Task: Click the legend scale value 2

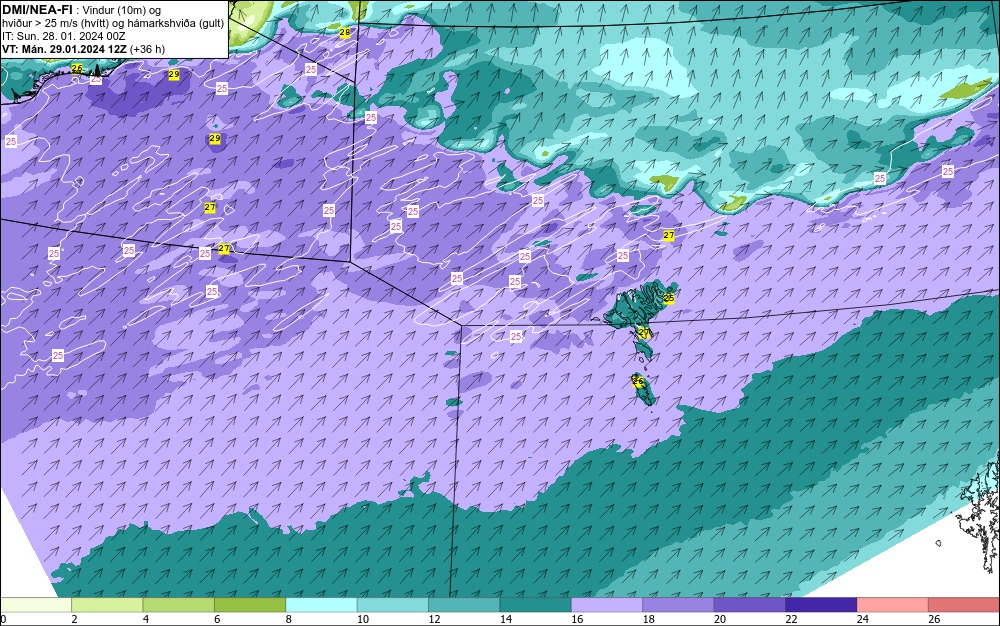Action: [x=75, y=619]
